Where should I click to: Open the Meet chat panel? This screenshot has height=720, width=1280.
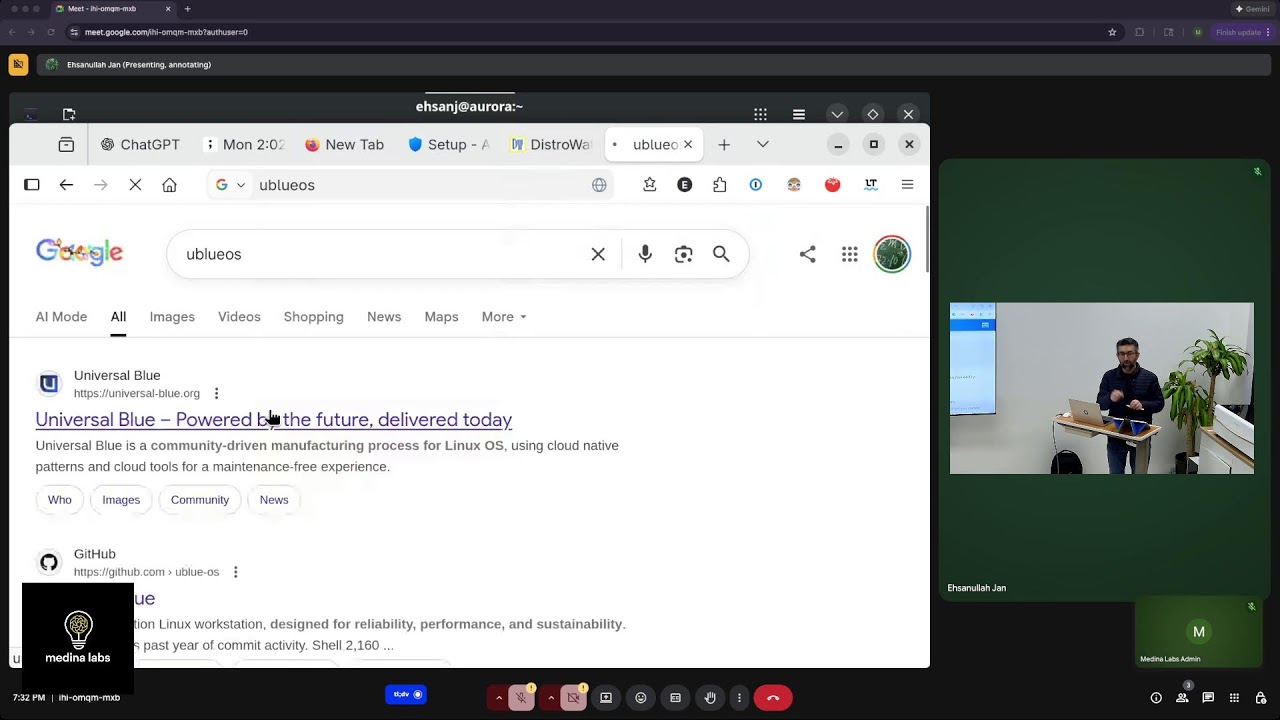coord(1208,697)
